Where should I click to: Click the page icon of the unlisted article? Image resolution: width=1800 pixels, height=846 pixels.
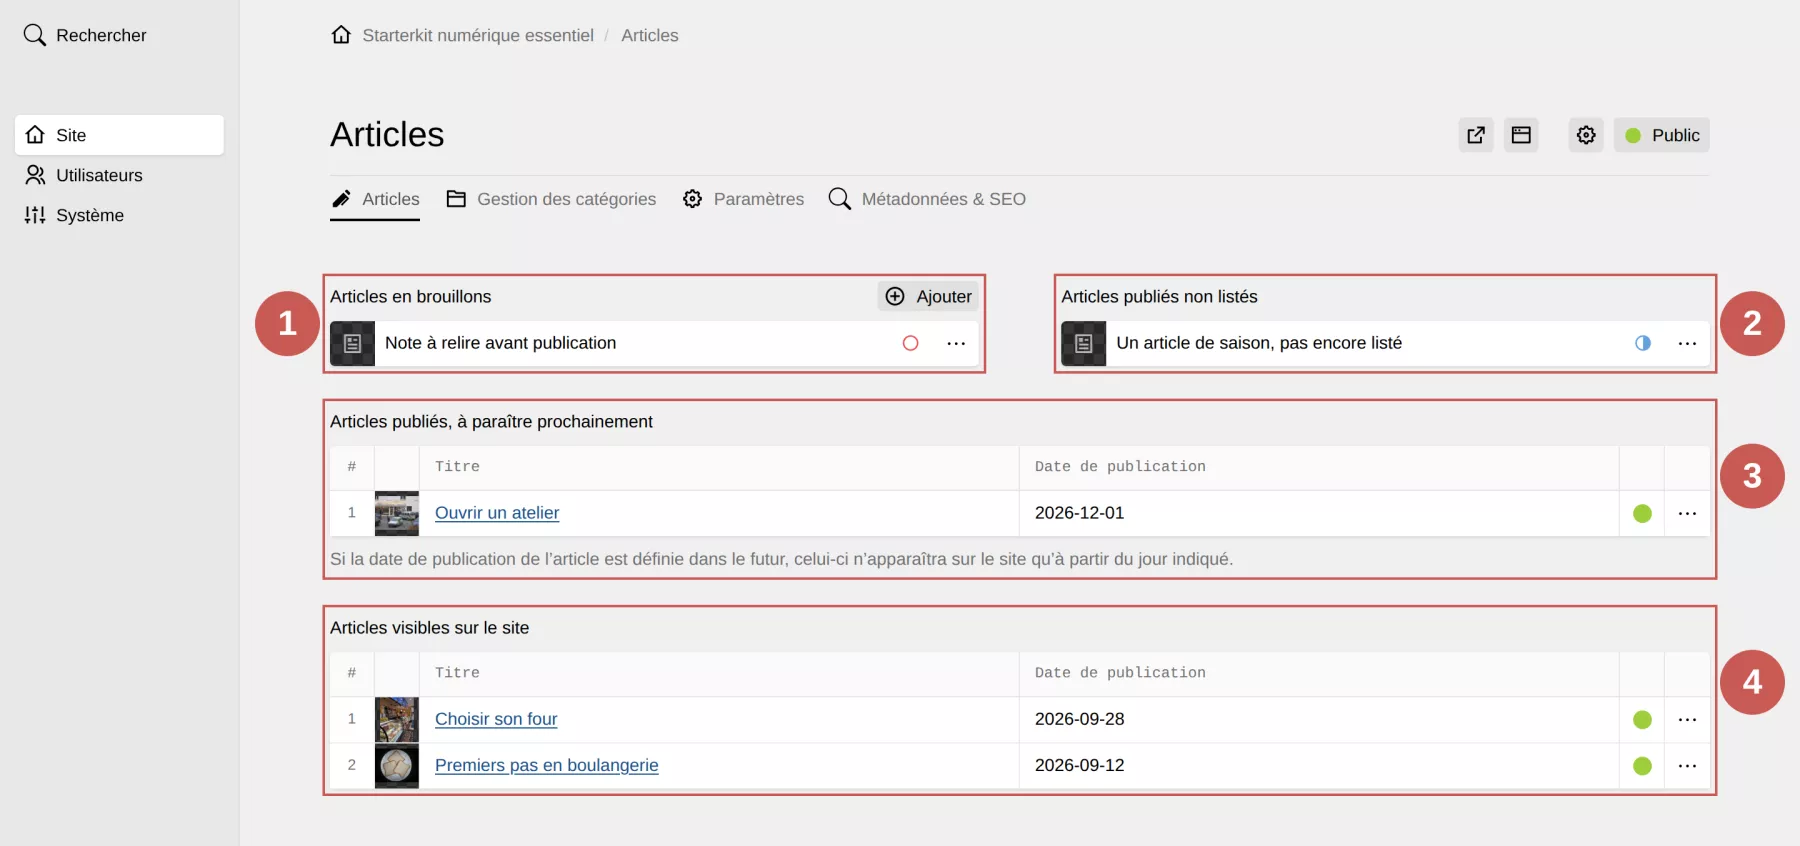coord(1084,343)
